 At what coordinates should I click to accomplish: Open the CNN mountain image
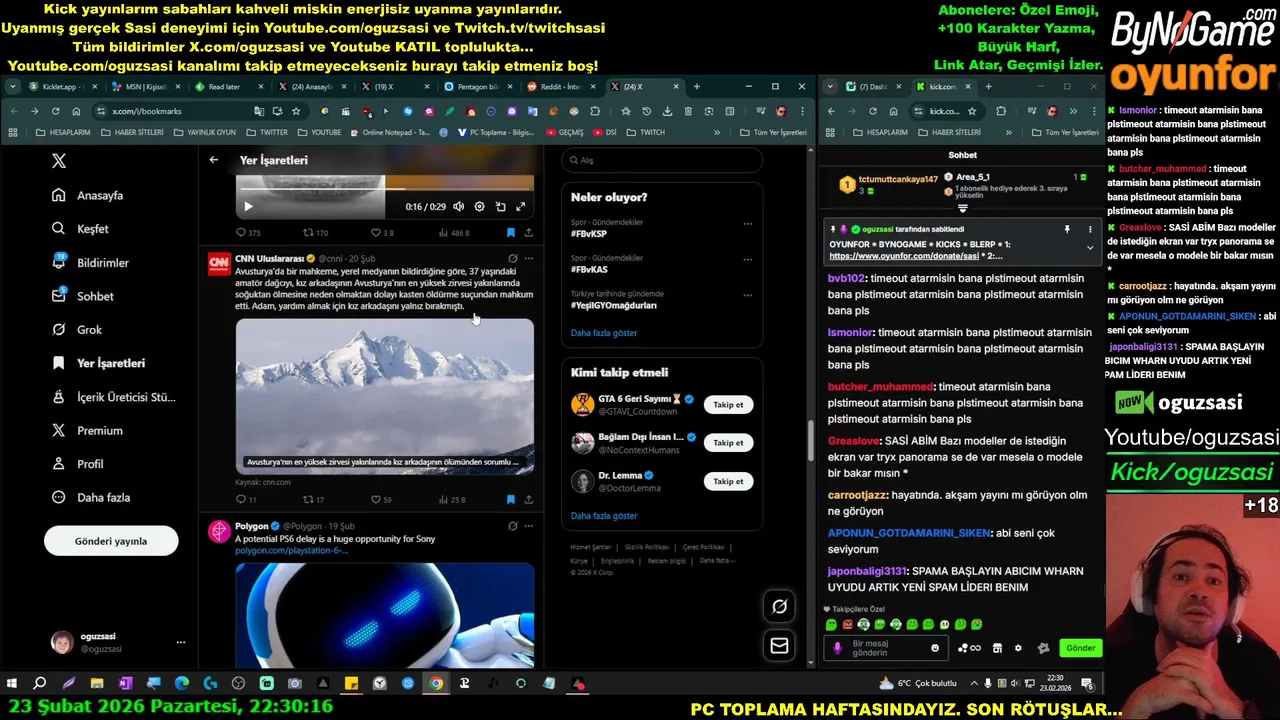click(385, 395)
